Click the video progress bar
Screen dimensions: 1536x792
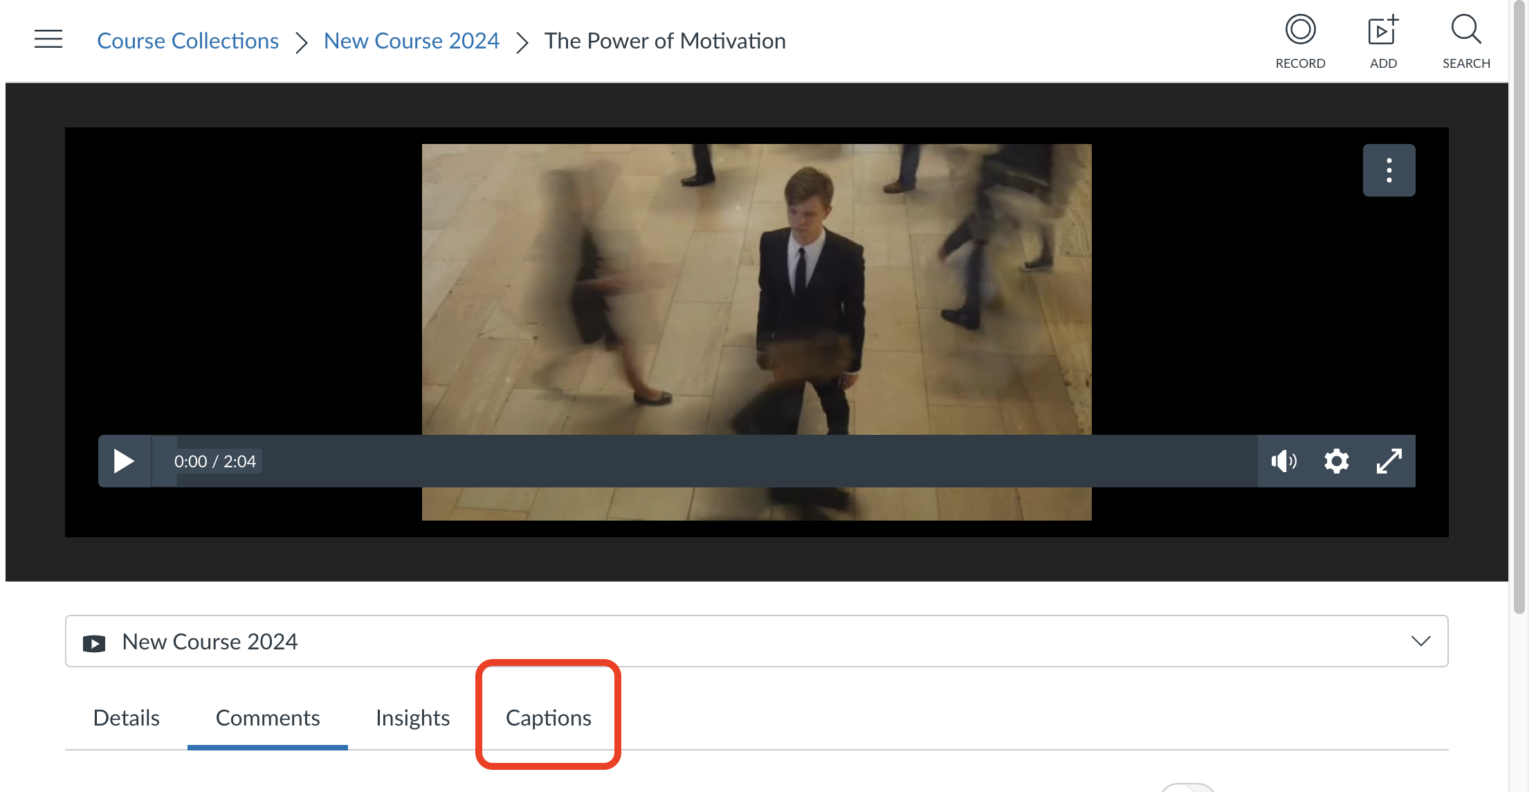click(700, 461)
